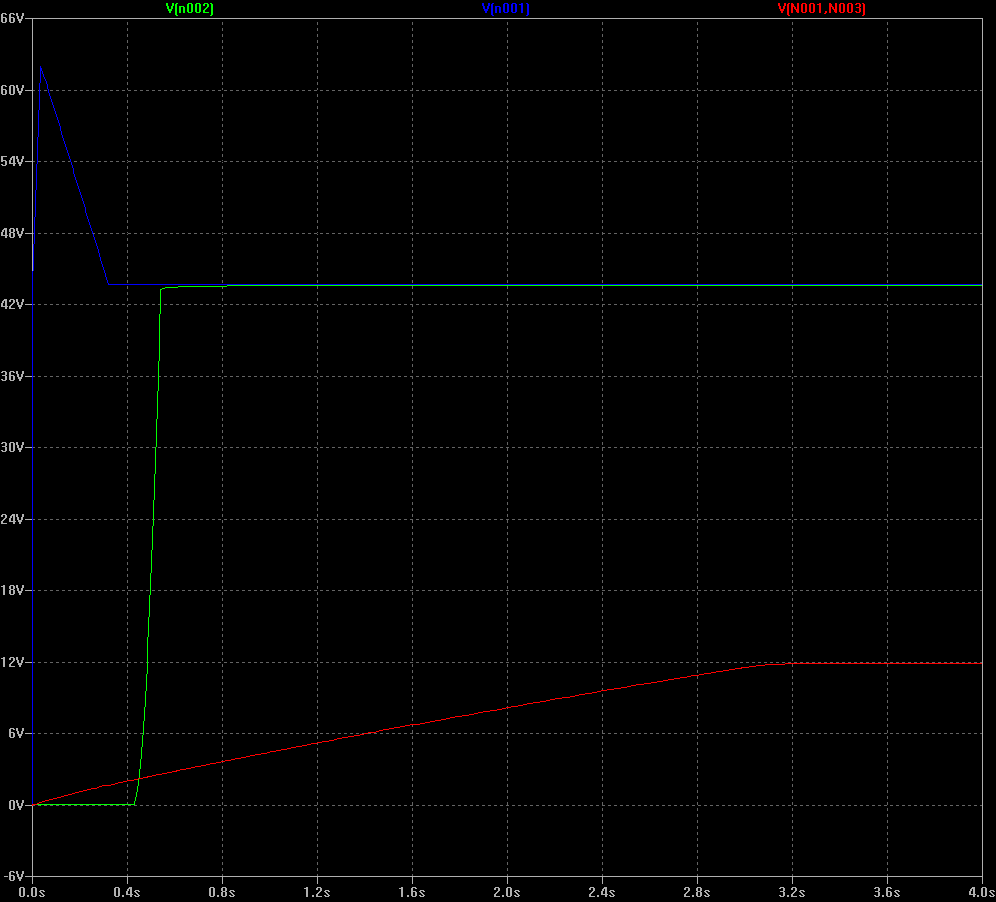996x902 pixels.
Task: Select the red V(N001,N003) trace label
Action: [x=821, y=8]
